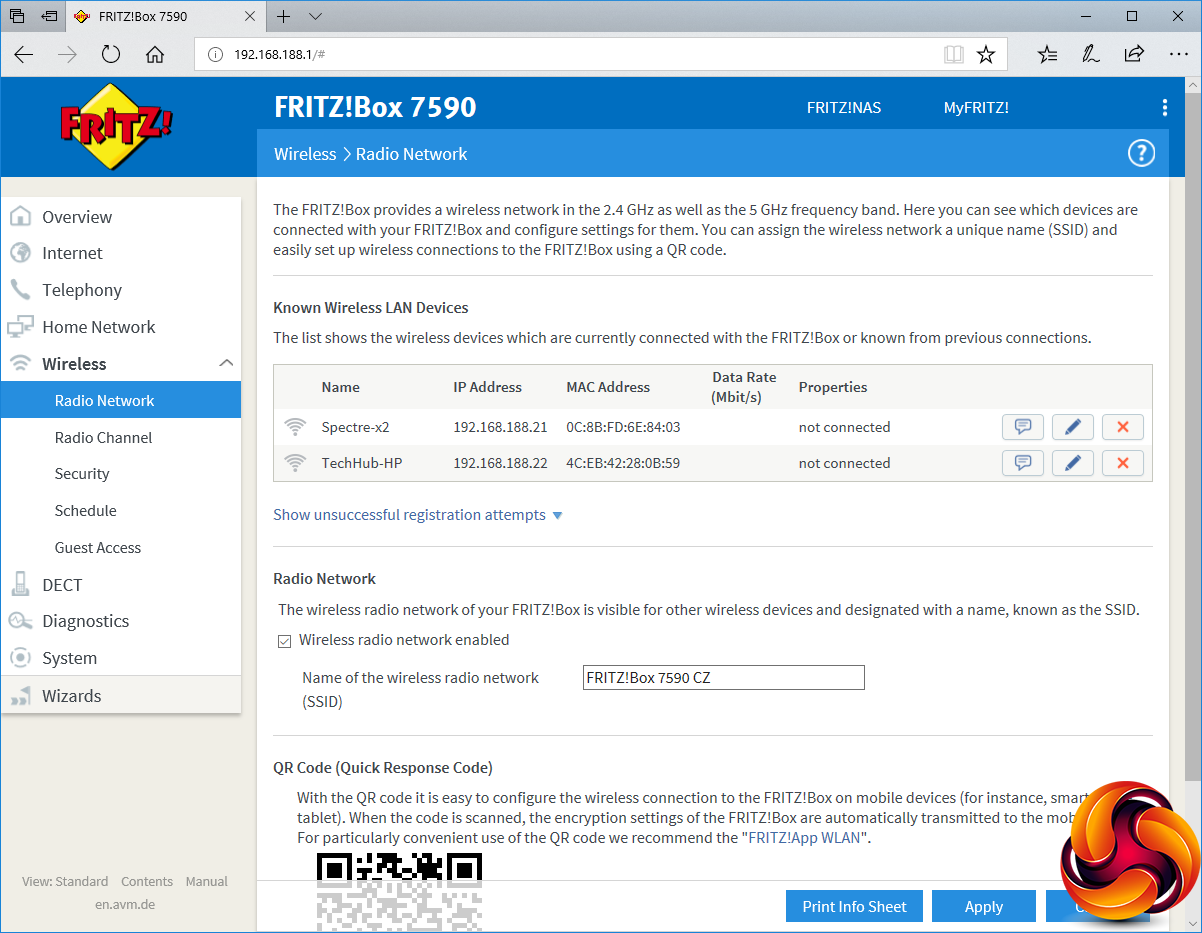Click the browser forward arrow
1202x933 pixels.
tap(67, 54)
